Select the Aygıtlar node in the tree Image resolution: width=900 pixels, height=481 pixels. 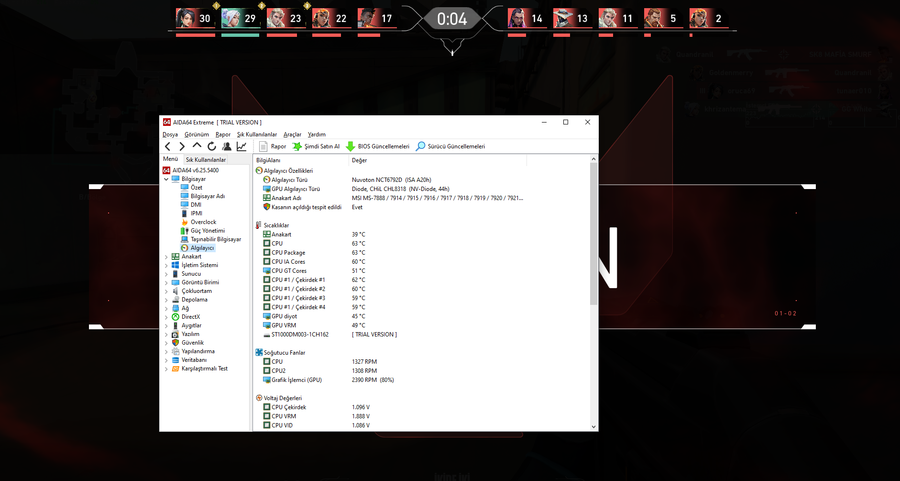(x=187, y=325)
